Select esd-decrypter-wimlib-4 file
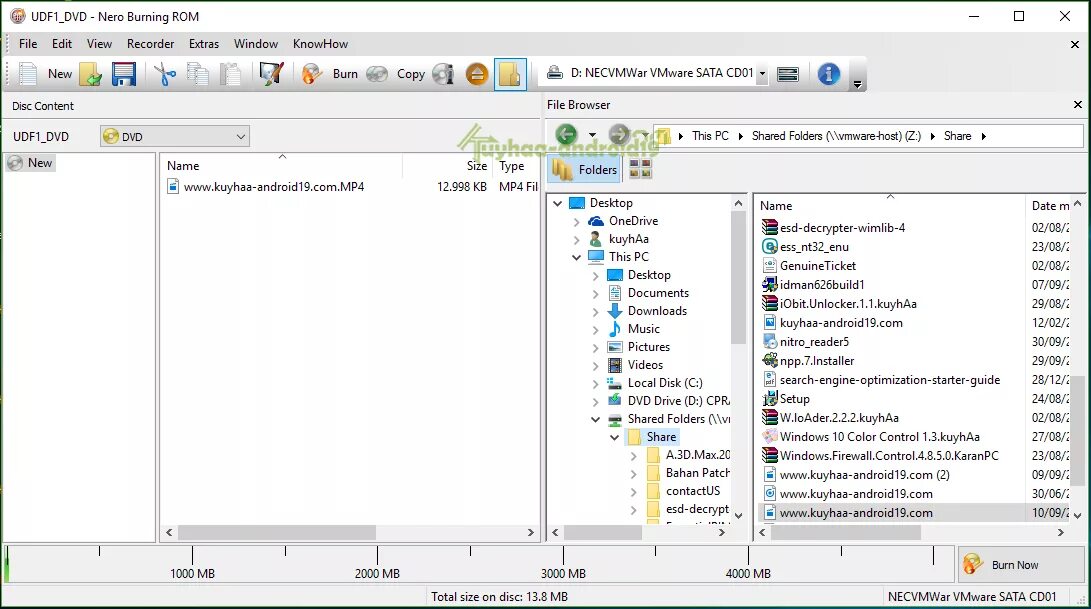 (x=842, y=228)
